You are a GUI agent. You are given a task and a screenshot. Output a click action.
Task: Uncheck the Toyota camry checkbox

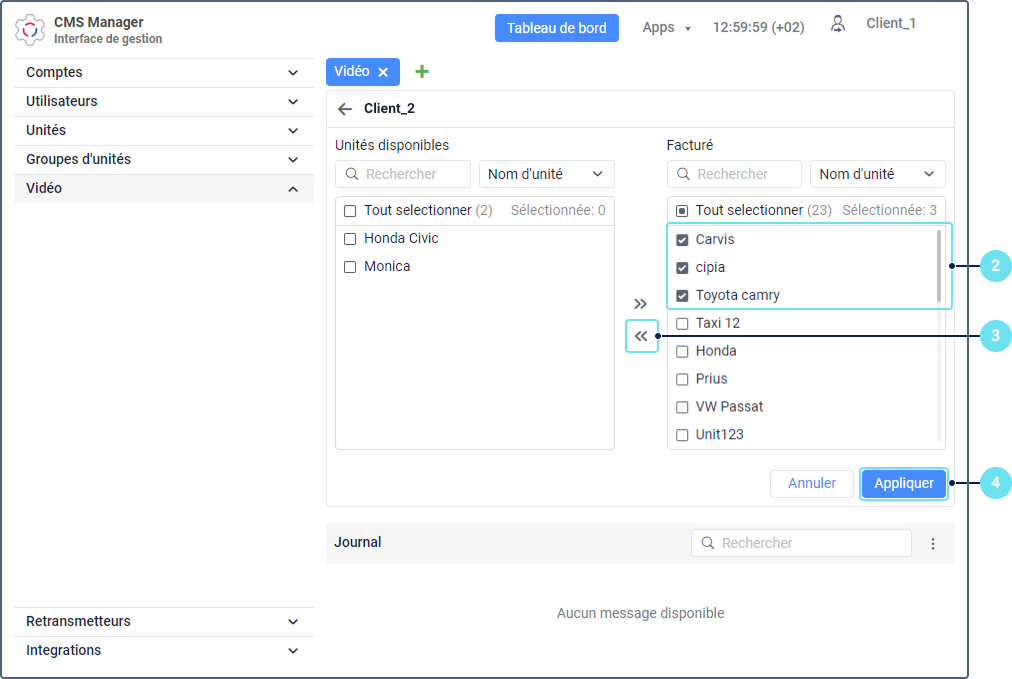(682, 296)
